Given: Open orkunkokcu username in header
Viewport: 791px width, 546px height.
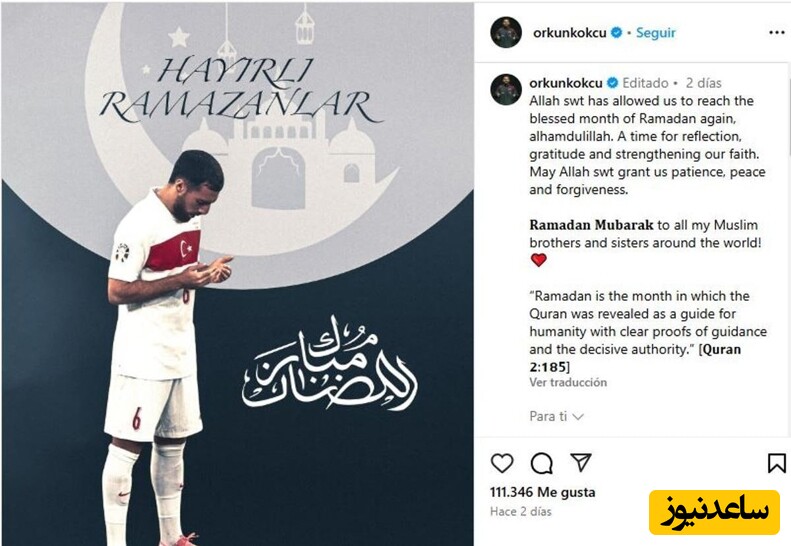Looking at the screenshot, I should pos(570,33).
